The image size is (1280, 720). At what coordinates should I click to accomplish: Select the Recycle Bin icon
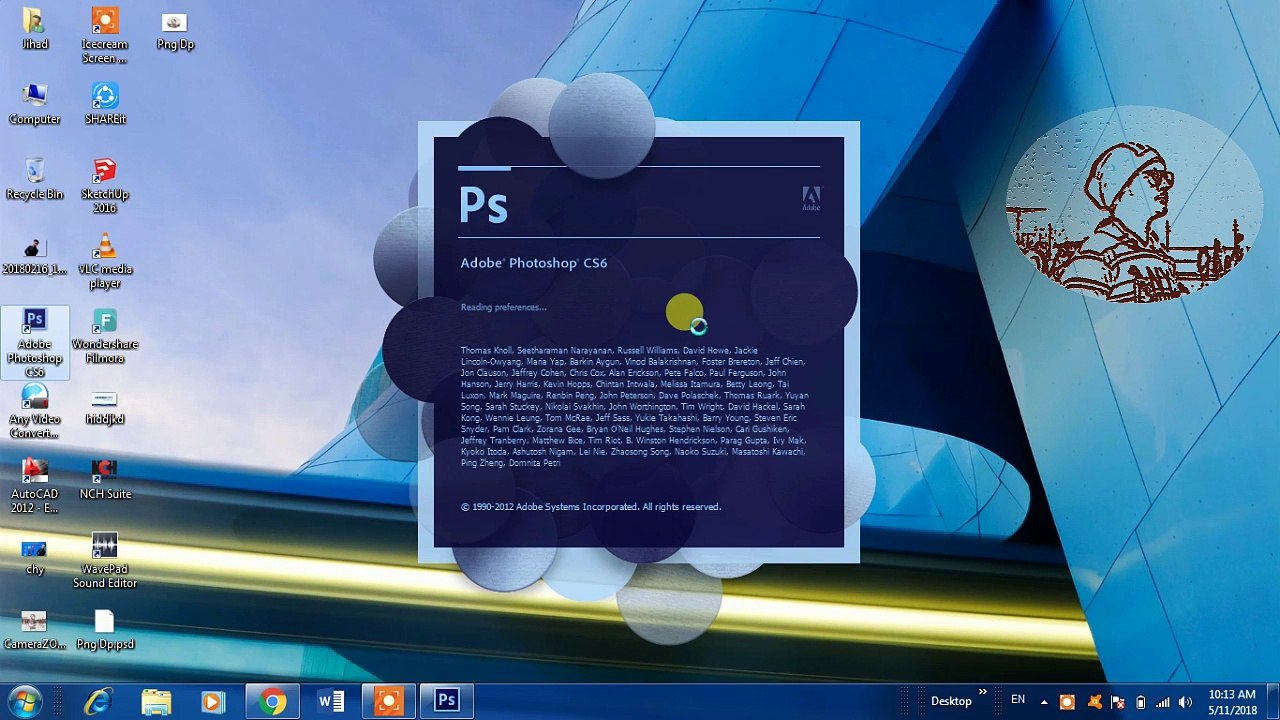pos(35,179)
